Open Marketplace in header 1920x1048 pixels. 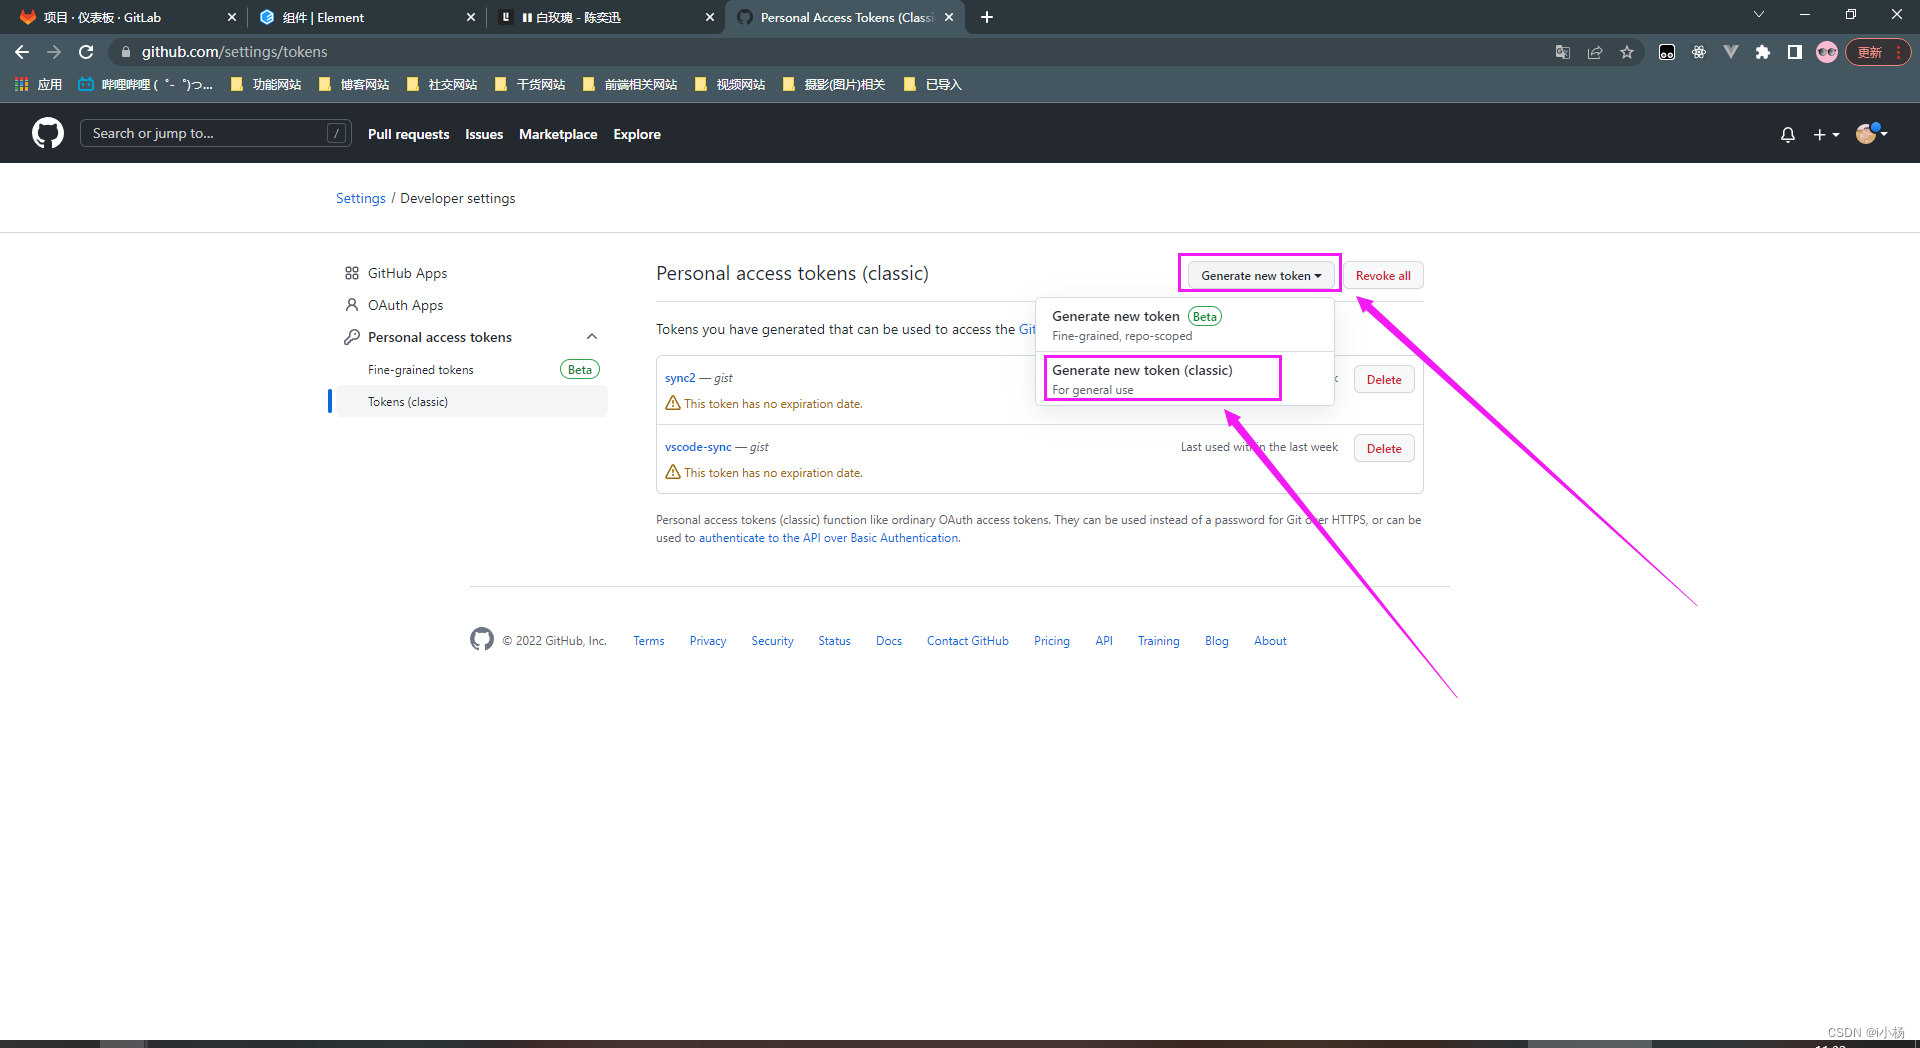click(558, 134)
